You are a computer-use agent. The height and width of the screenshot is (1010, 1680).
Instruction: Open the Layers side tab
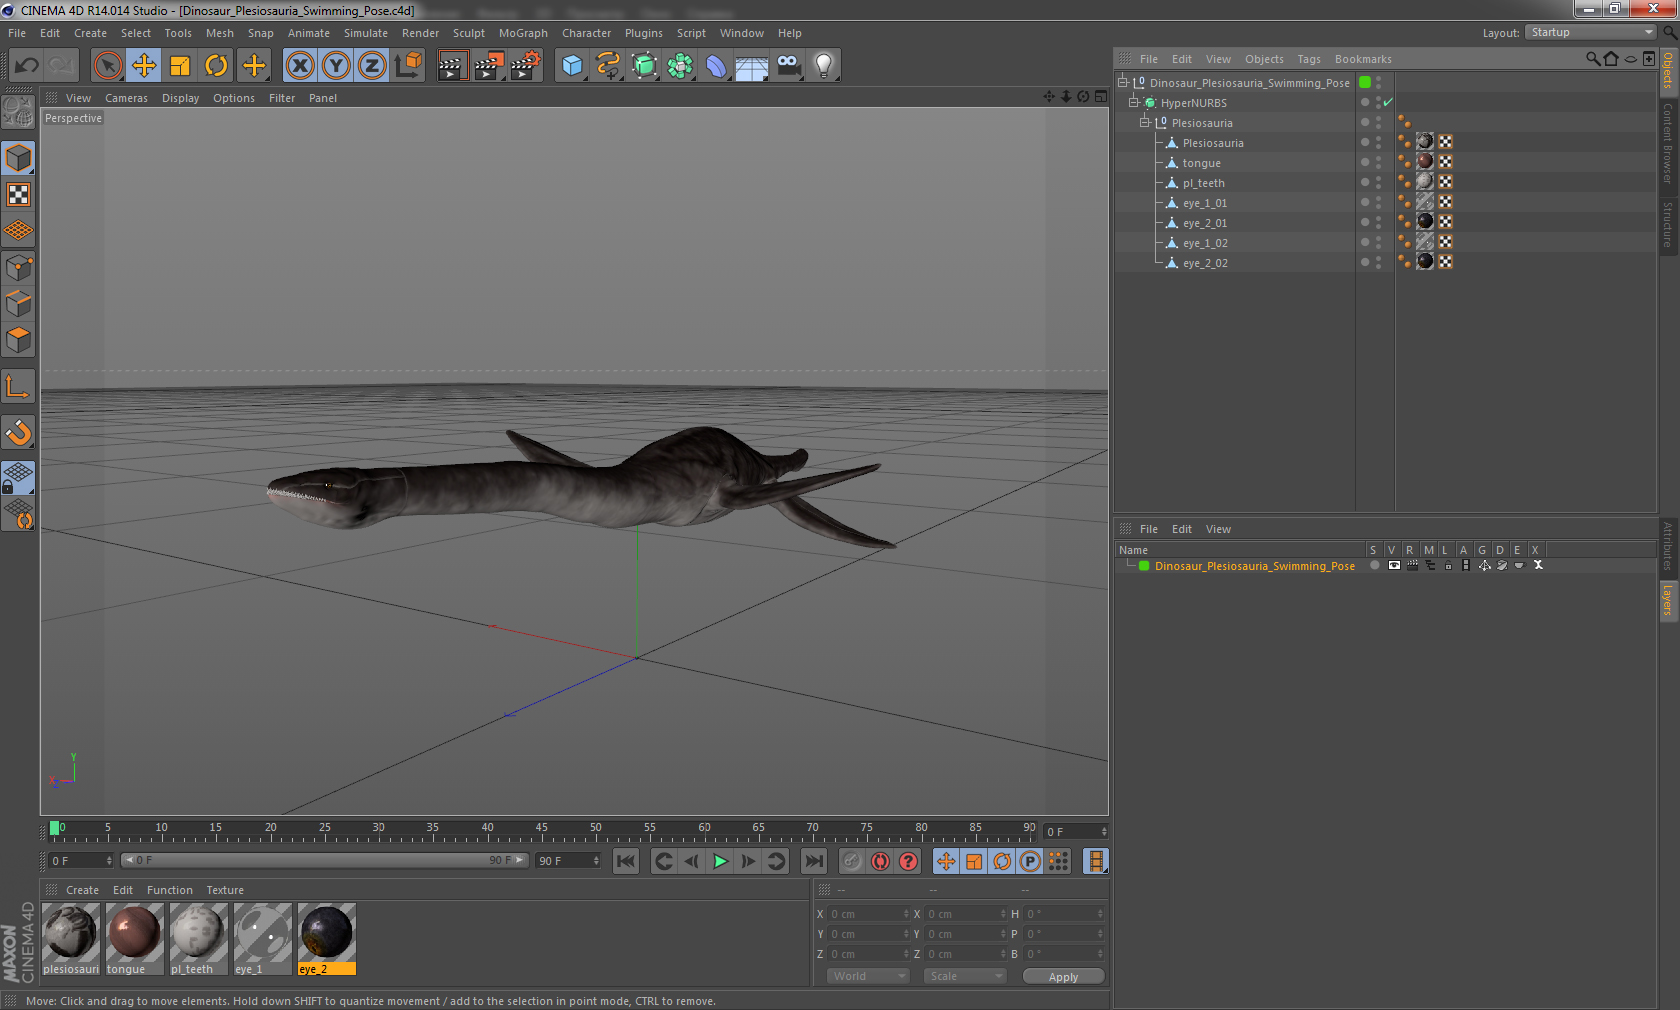pyautogui.click(x=1668, y=600)
